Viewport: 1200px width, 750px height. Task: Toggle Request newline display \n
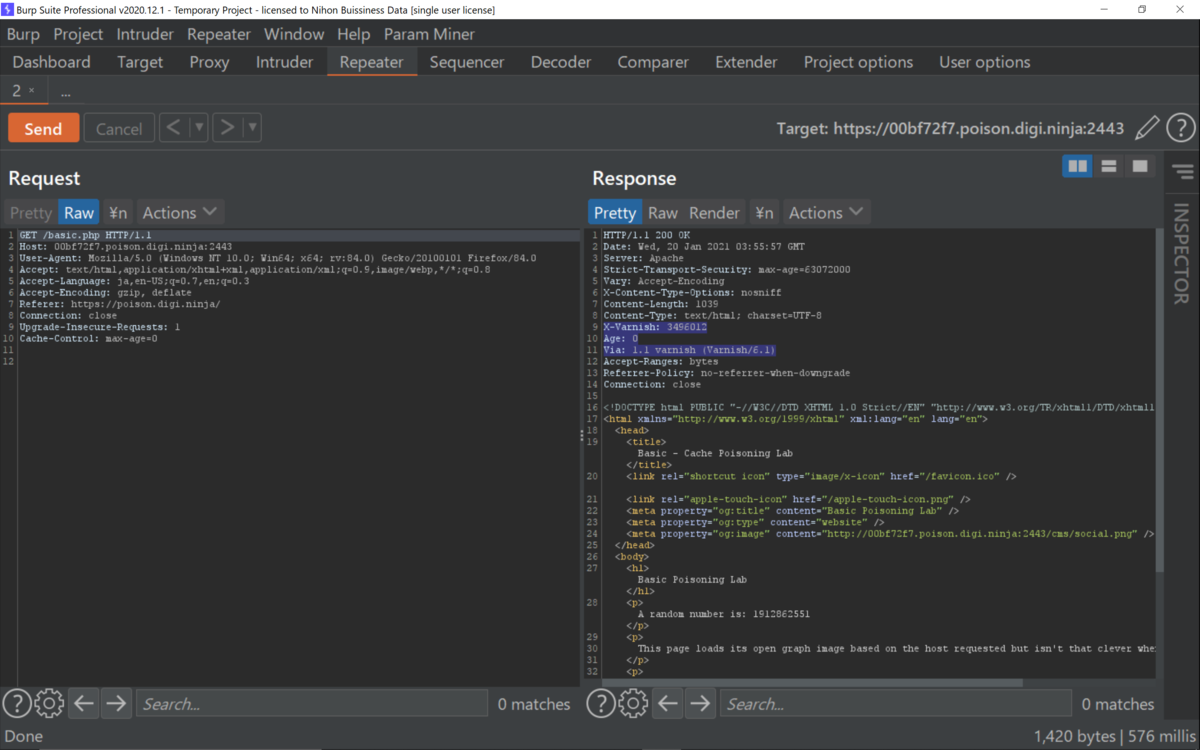[118, 212]
